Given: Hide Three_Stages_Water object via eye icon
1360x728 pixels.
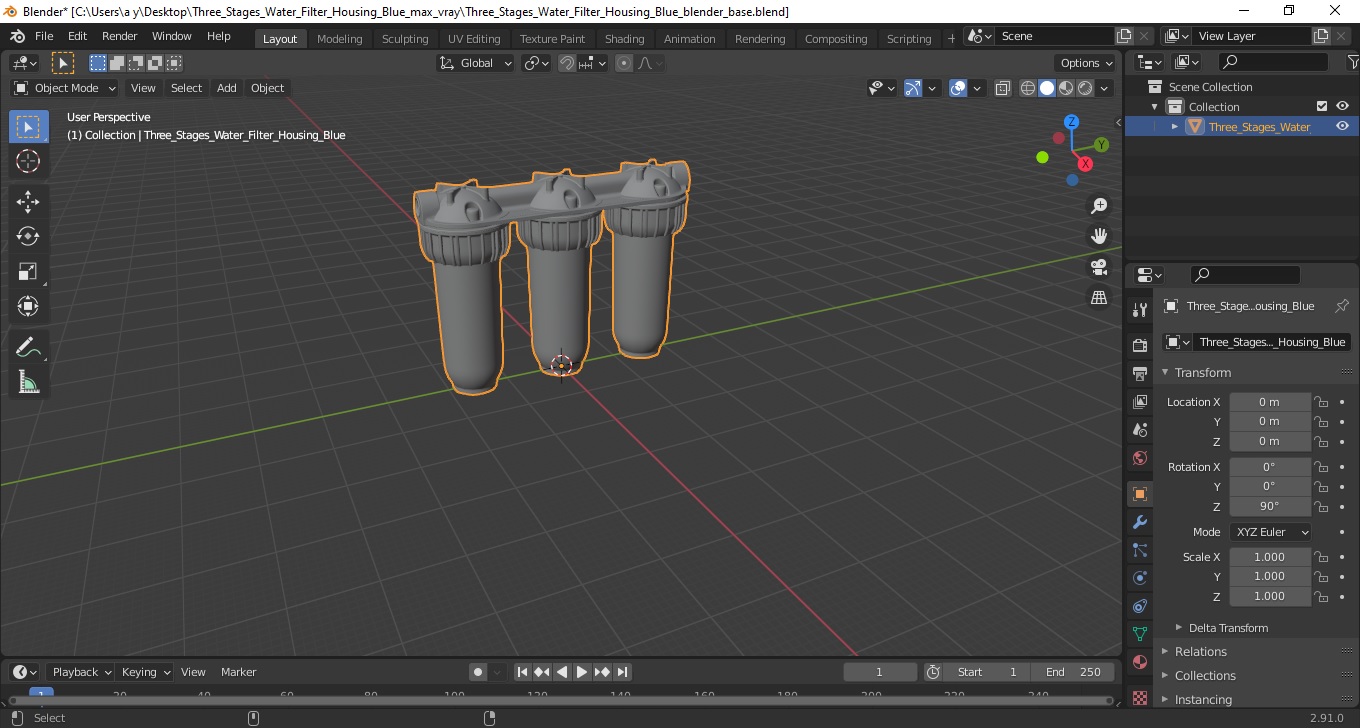Looking at the screenshot, I should coord(1342,126).
